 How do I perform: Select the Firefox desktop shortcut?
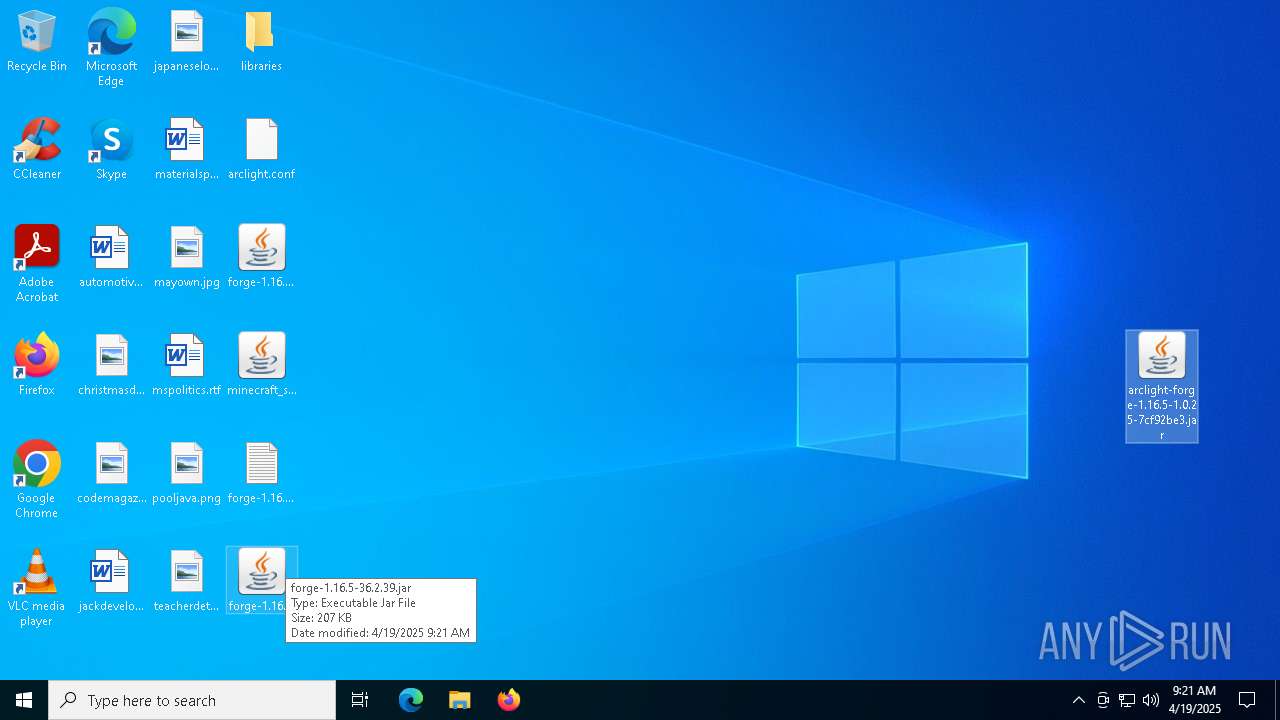[37, 366]
